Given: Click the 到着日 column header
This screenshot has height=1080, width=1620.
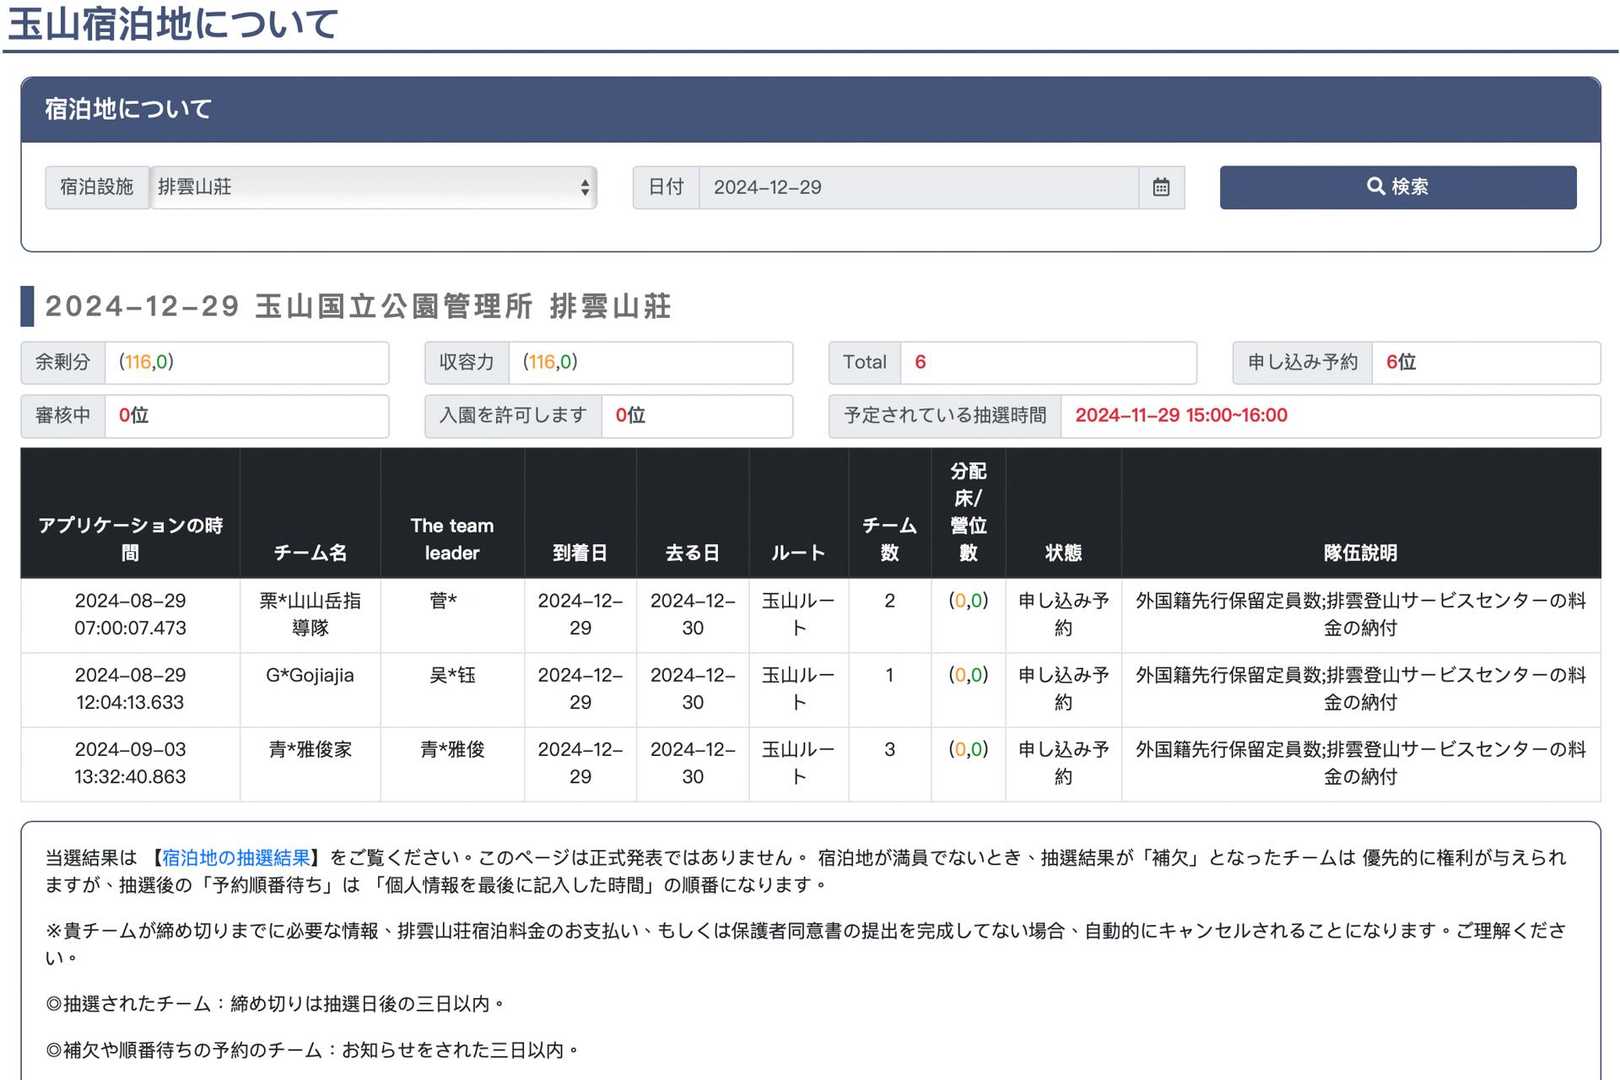Looking at the screenshot, I should (x=580, y=552).
